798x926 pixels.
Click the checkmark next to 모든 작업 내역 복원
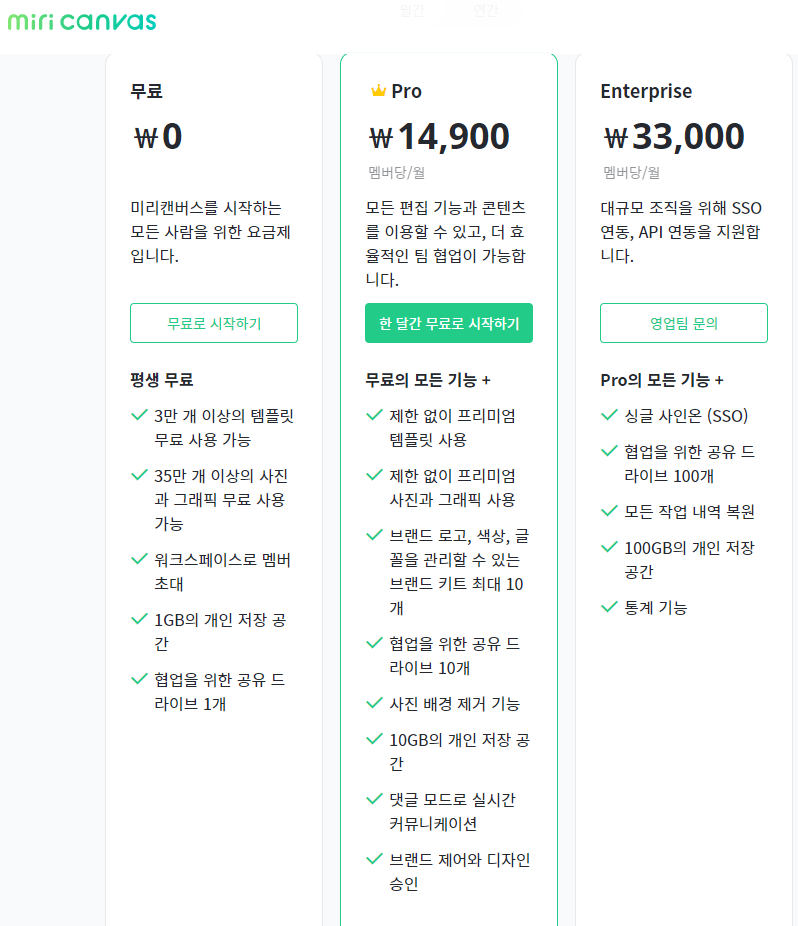click(x=609, y=511)
